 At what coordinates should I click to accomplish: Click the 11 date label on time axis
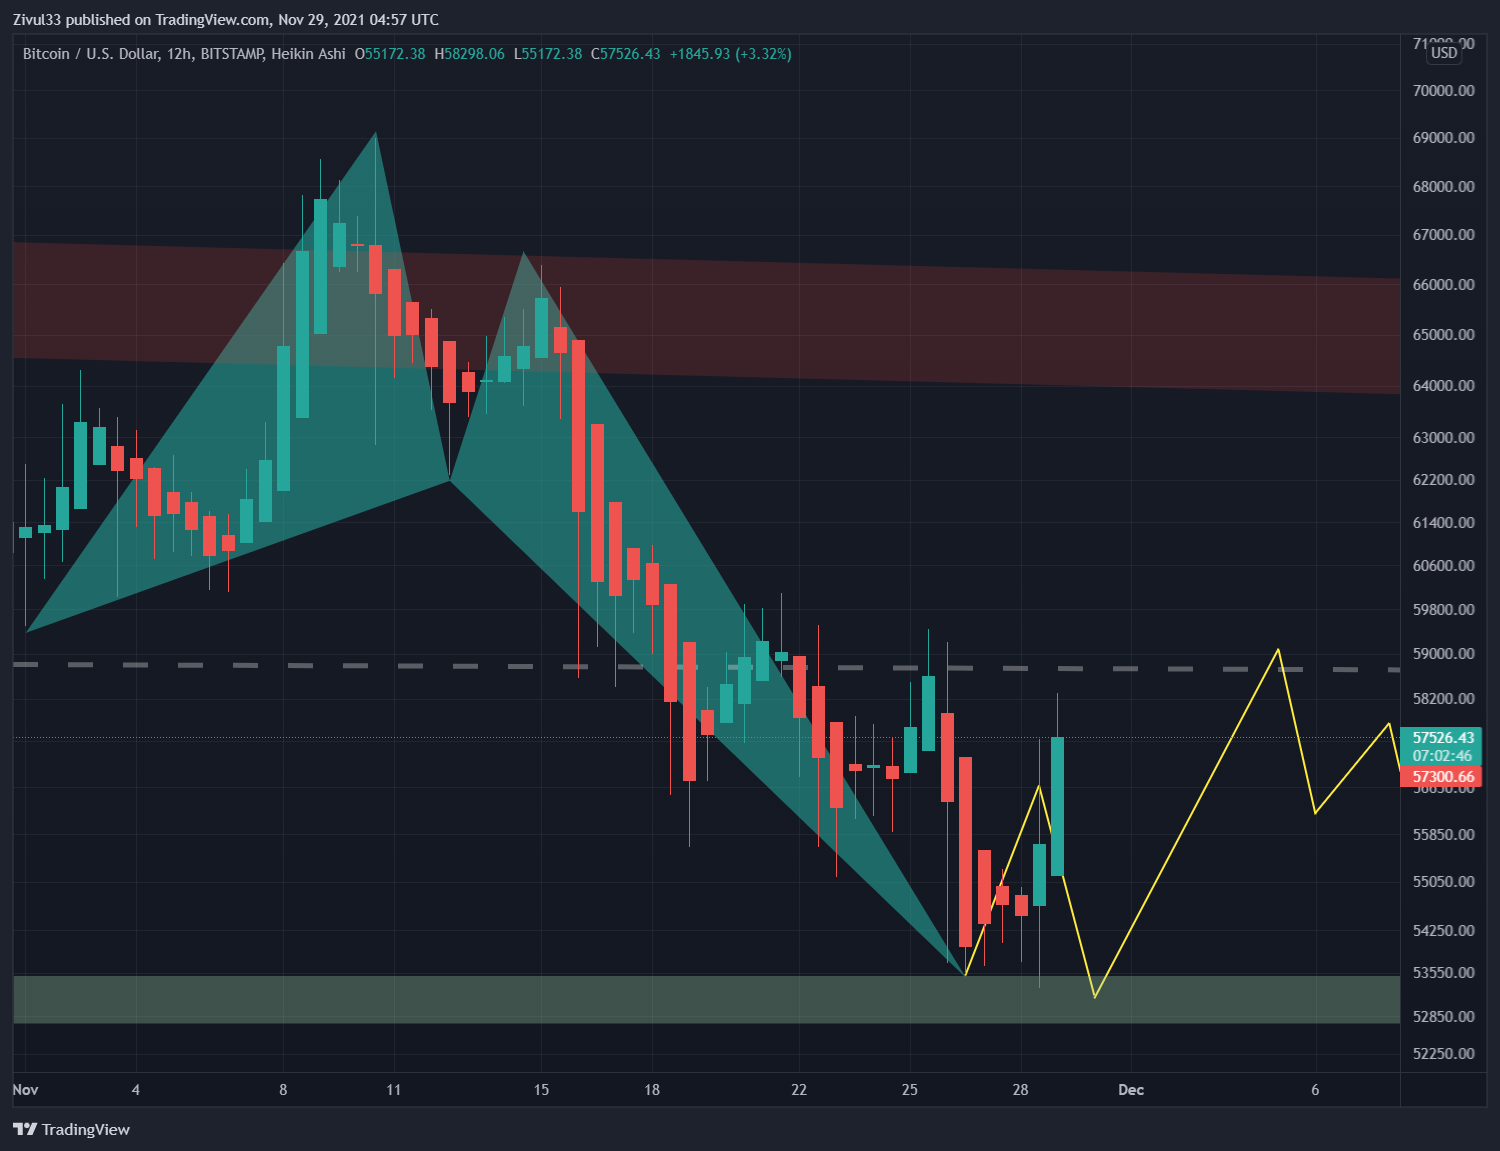(x=394, y=1090)
